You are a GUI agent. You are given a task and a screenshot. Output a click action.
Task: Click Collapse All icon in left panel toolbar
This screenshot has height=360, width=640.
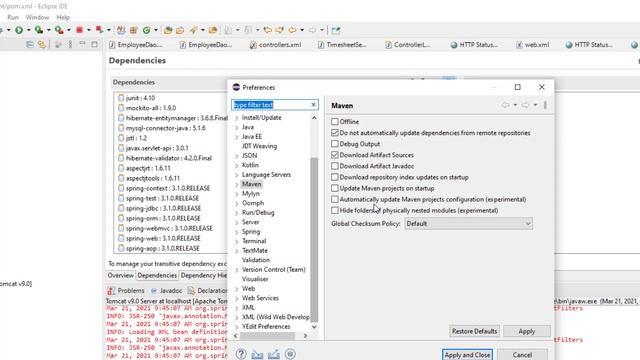pos(30,44)
